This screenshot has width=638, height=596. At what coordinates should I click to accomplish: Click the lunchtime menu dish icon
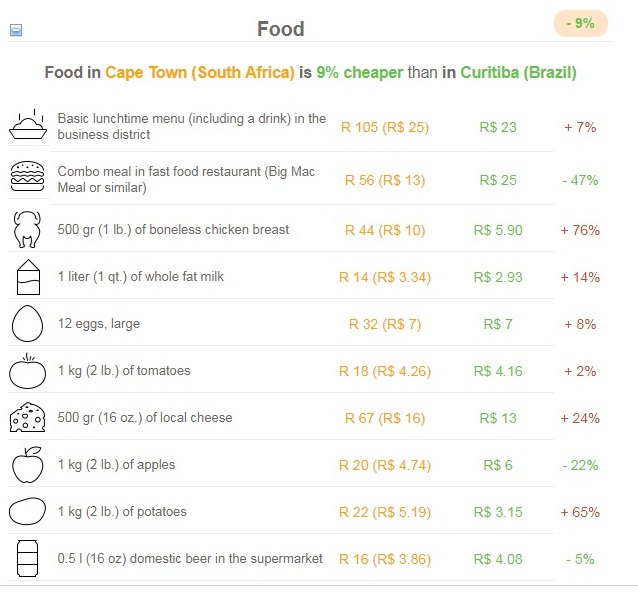pyautogui.click(x=27, y=127)
